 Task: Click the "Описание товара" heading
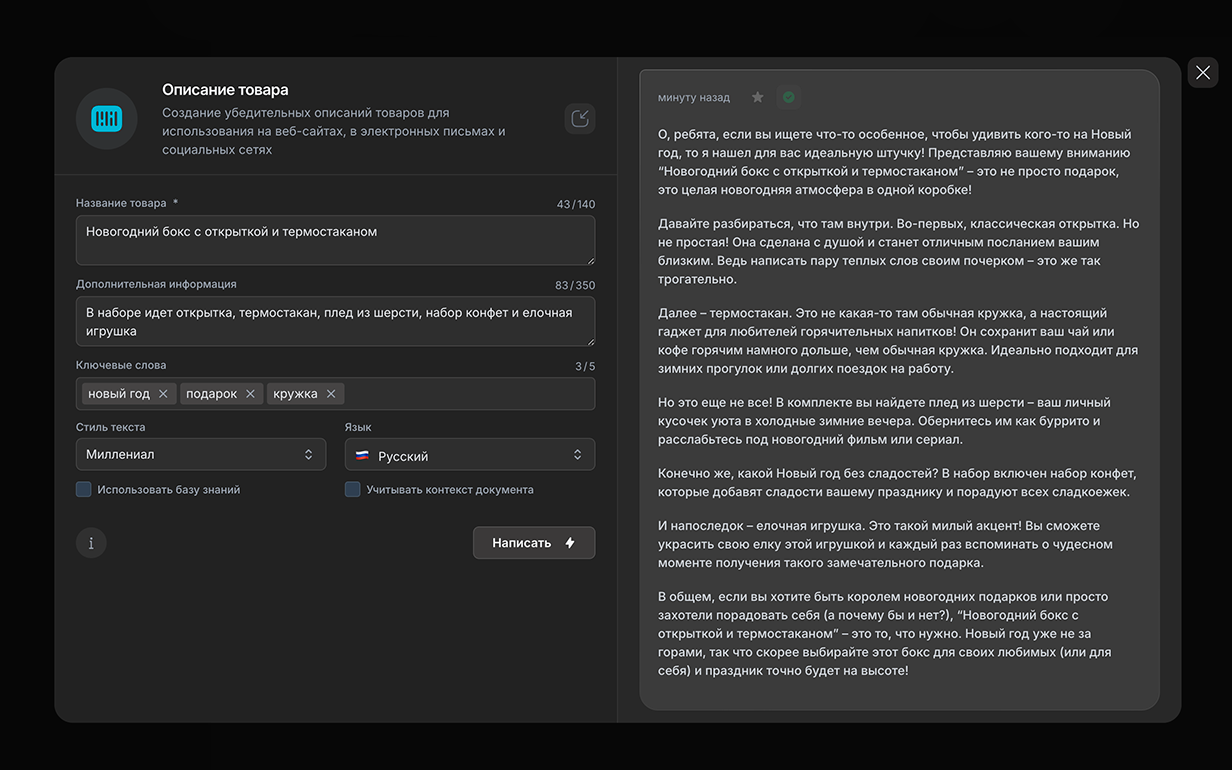[225, 90]
